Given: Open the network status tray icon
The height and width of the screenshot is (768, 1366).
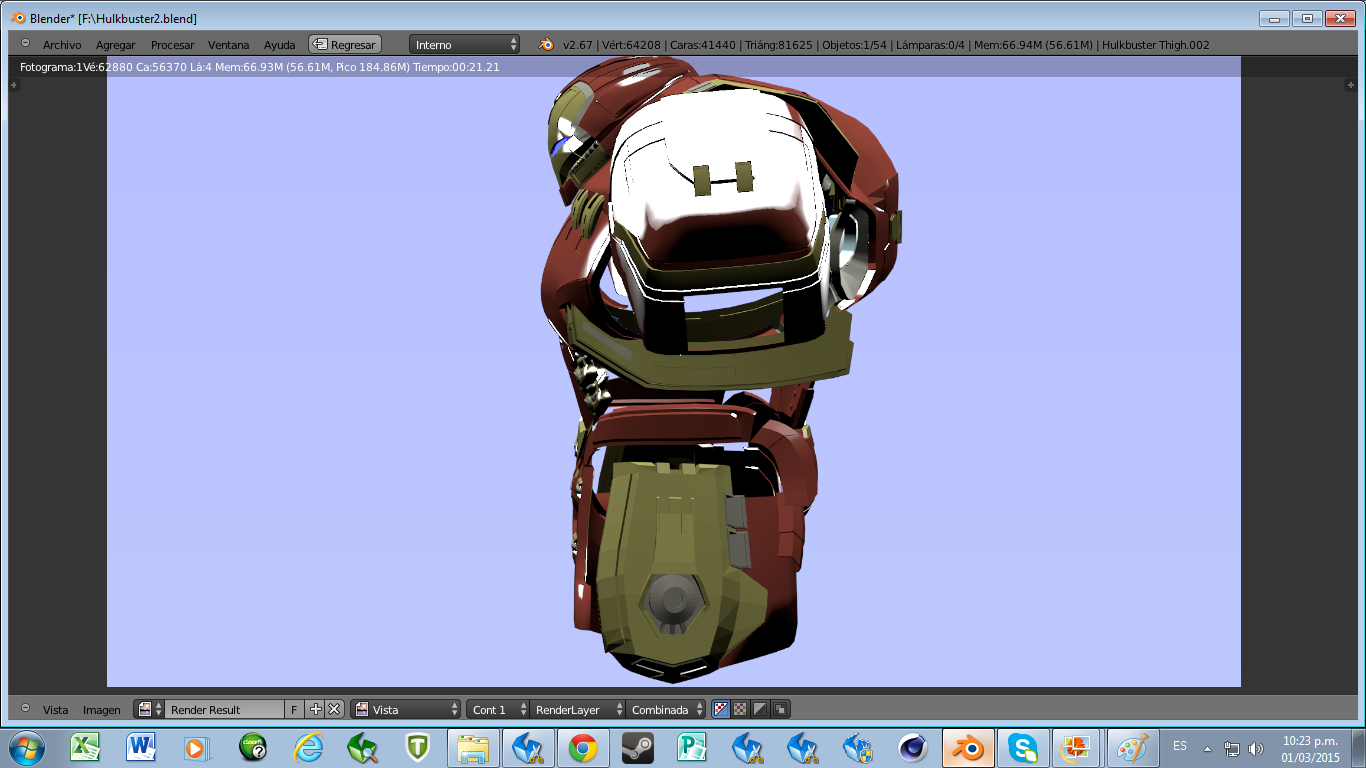Looking at the screenshot, I should click(1232, 748).
